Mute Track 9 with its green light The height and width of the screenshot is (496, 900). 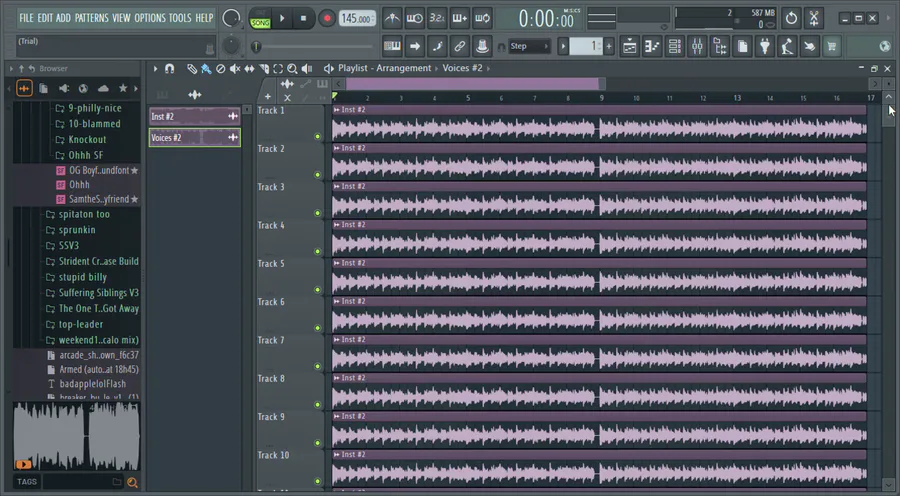317,443
